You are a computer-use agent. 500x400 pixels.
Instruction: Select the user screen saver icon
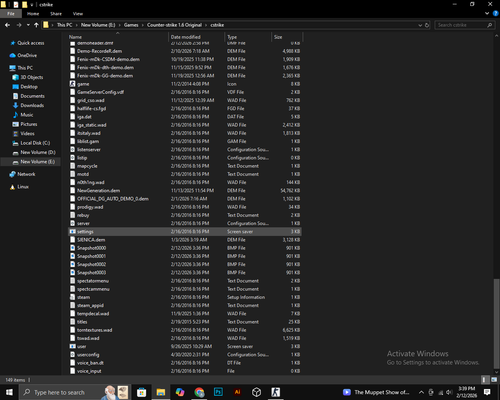click(x=72, y=346)
